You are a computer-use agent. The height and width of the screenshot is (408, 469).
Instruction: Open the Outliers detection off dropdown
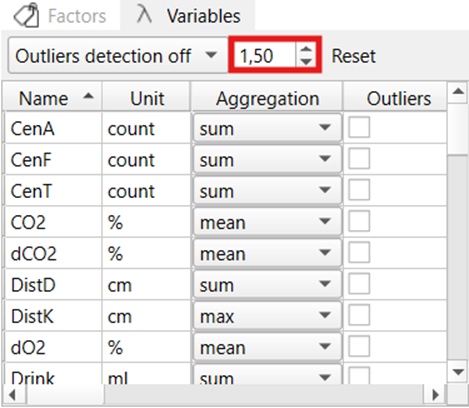(x=118, y=55)
